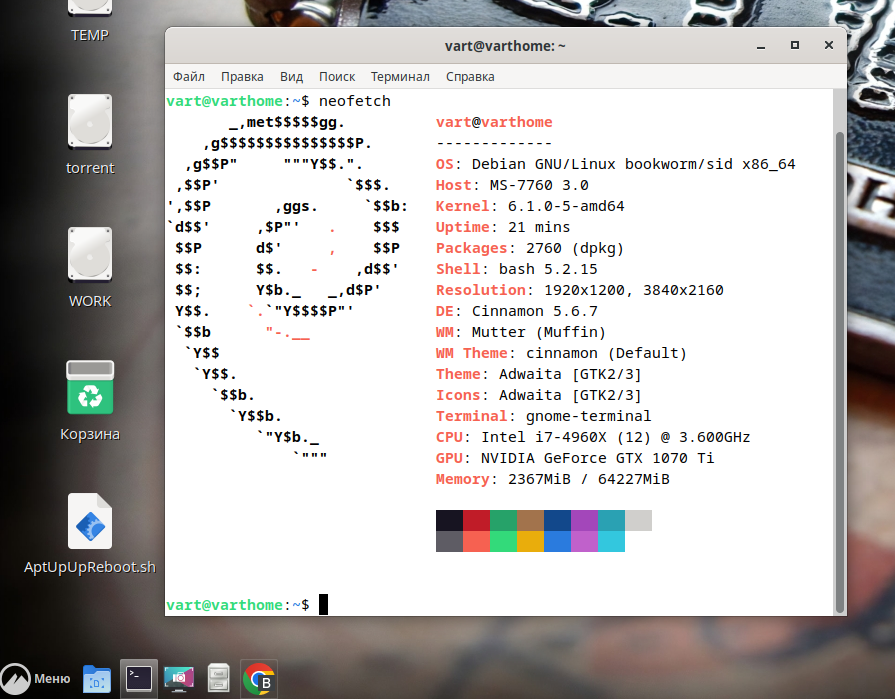This screenshot has width=895, height=699.
Task: Click the WM line Mutter (Muffin)
Action: (x=521, y=332)
